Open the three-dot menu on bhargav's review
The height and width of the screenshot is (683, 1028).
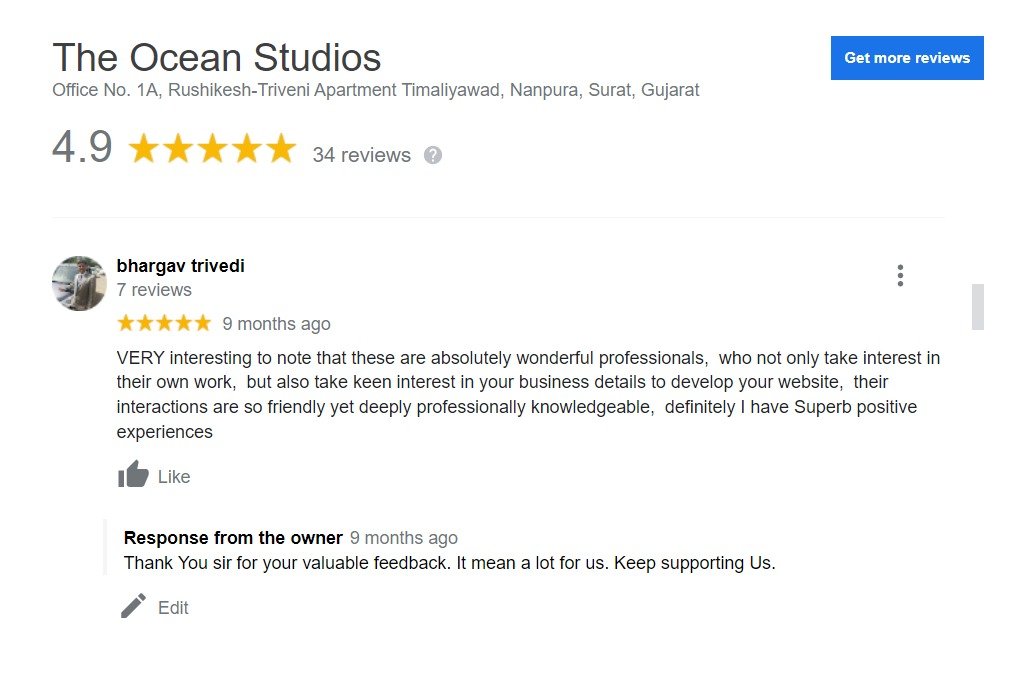[x=900, y=275]
